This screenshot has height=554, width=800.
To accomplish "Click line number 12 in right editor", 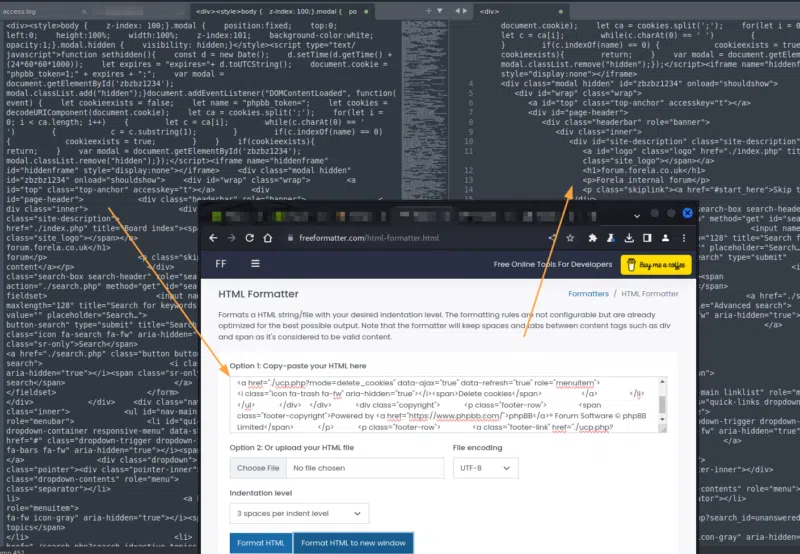I will point(468,170).
